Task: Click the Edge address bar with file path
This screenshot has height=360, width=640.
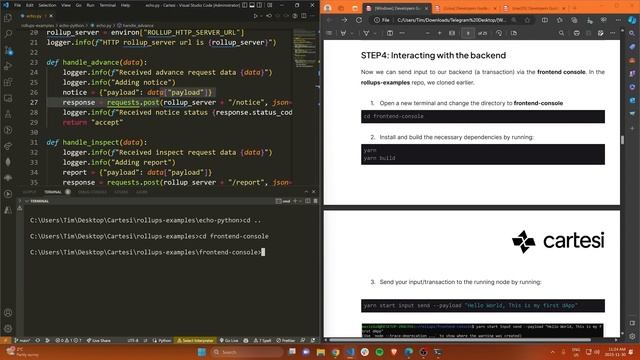Action: pos(451,20)
